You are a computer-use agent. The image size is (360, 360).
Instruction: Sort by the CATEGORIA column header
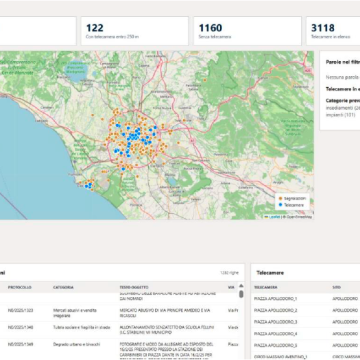[63, 287]
